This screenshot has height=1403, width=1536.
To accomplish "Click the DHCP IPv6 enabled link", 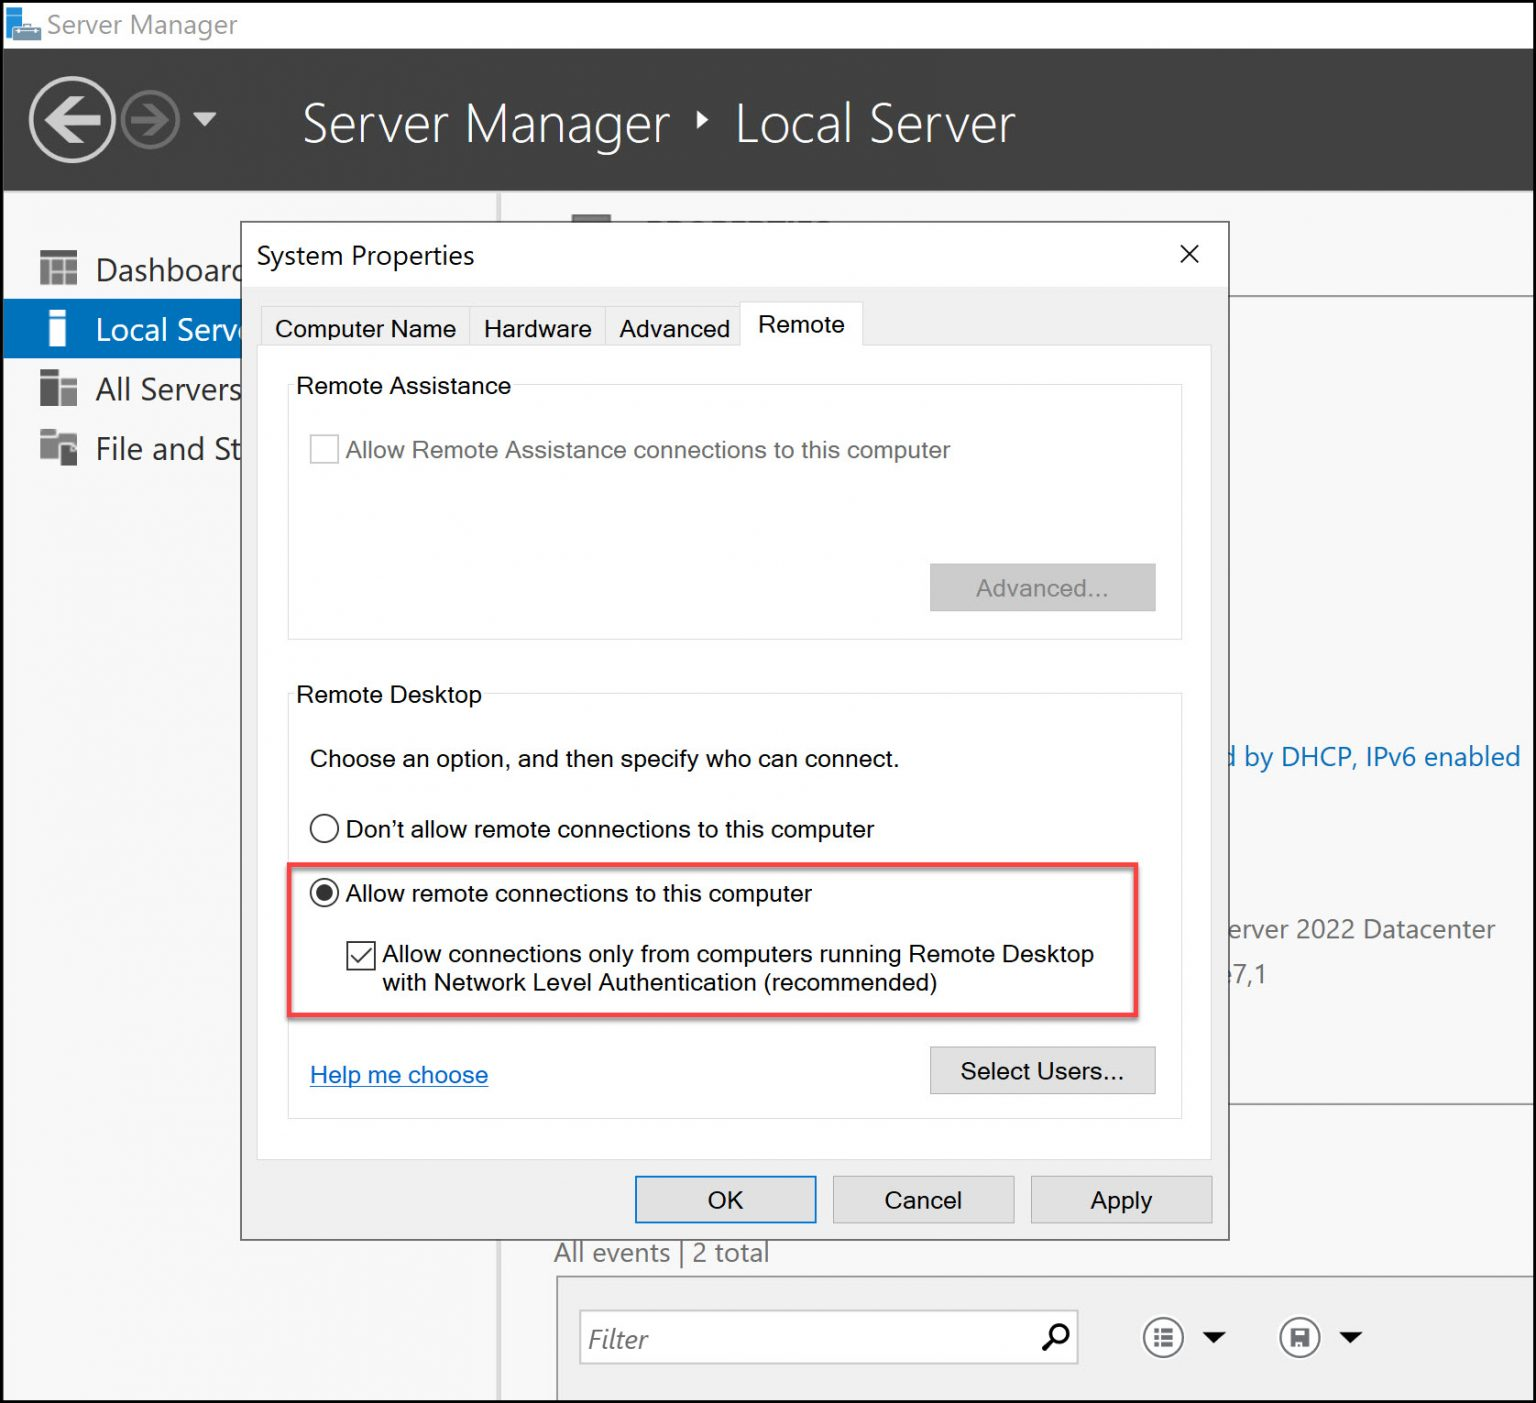I will pos(1375,757).
